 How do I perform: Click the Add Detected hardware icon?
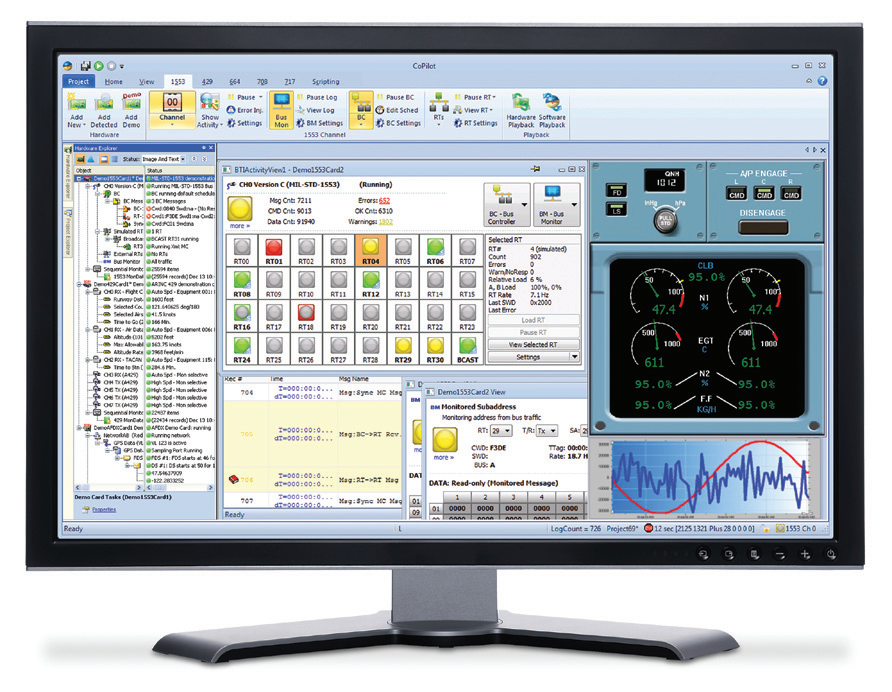[104, 106]
